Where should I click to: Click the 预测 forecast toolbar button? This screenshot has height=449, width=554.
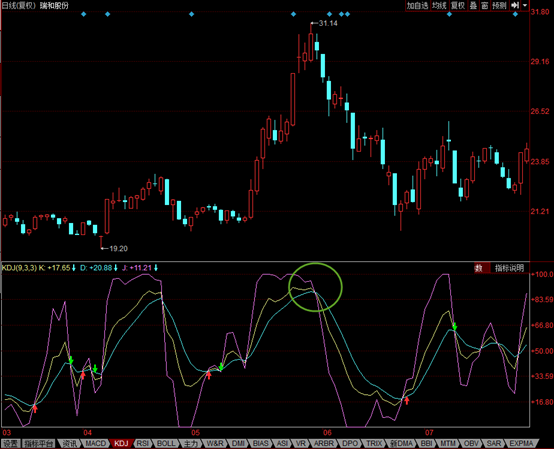tap(500, 6)
